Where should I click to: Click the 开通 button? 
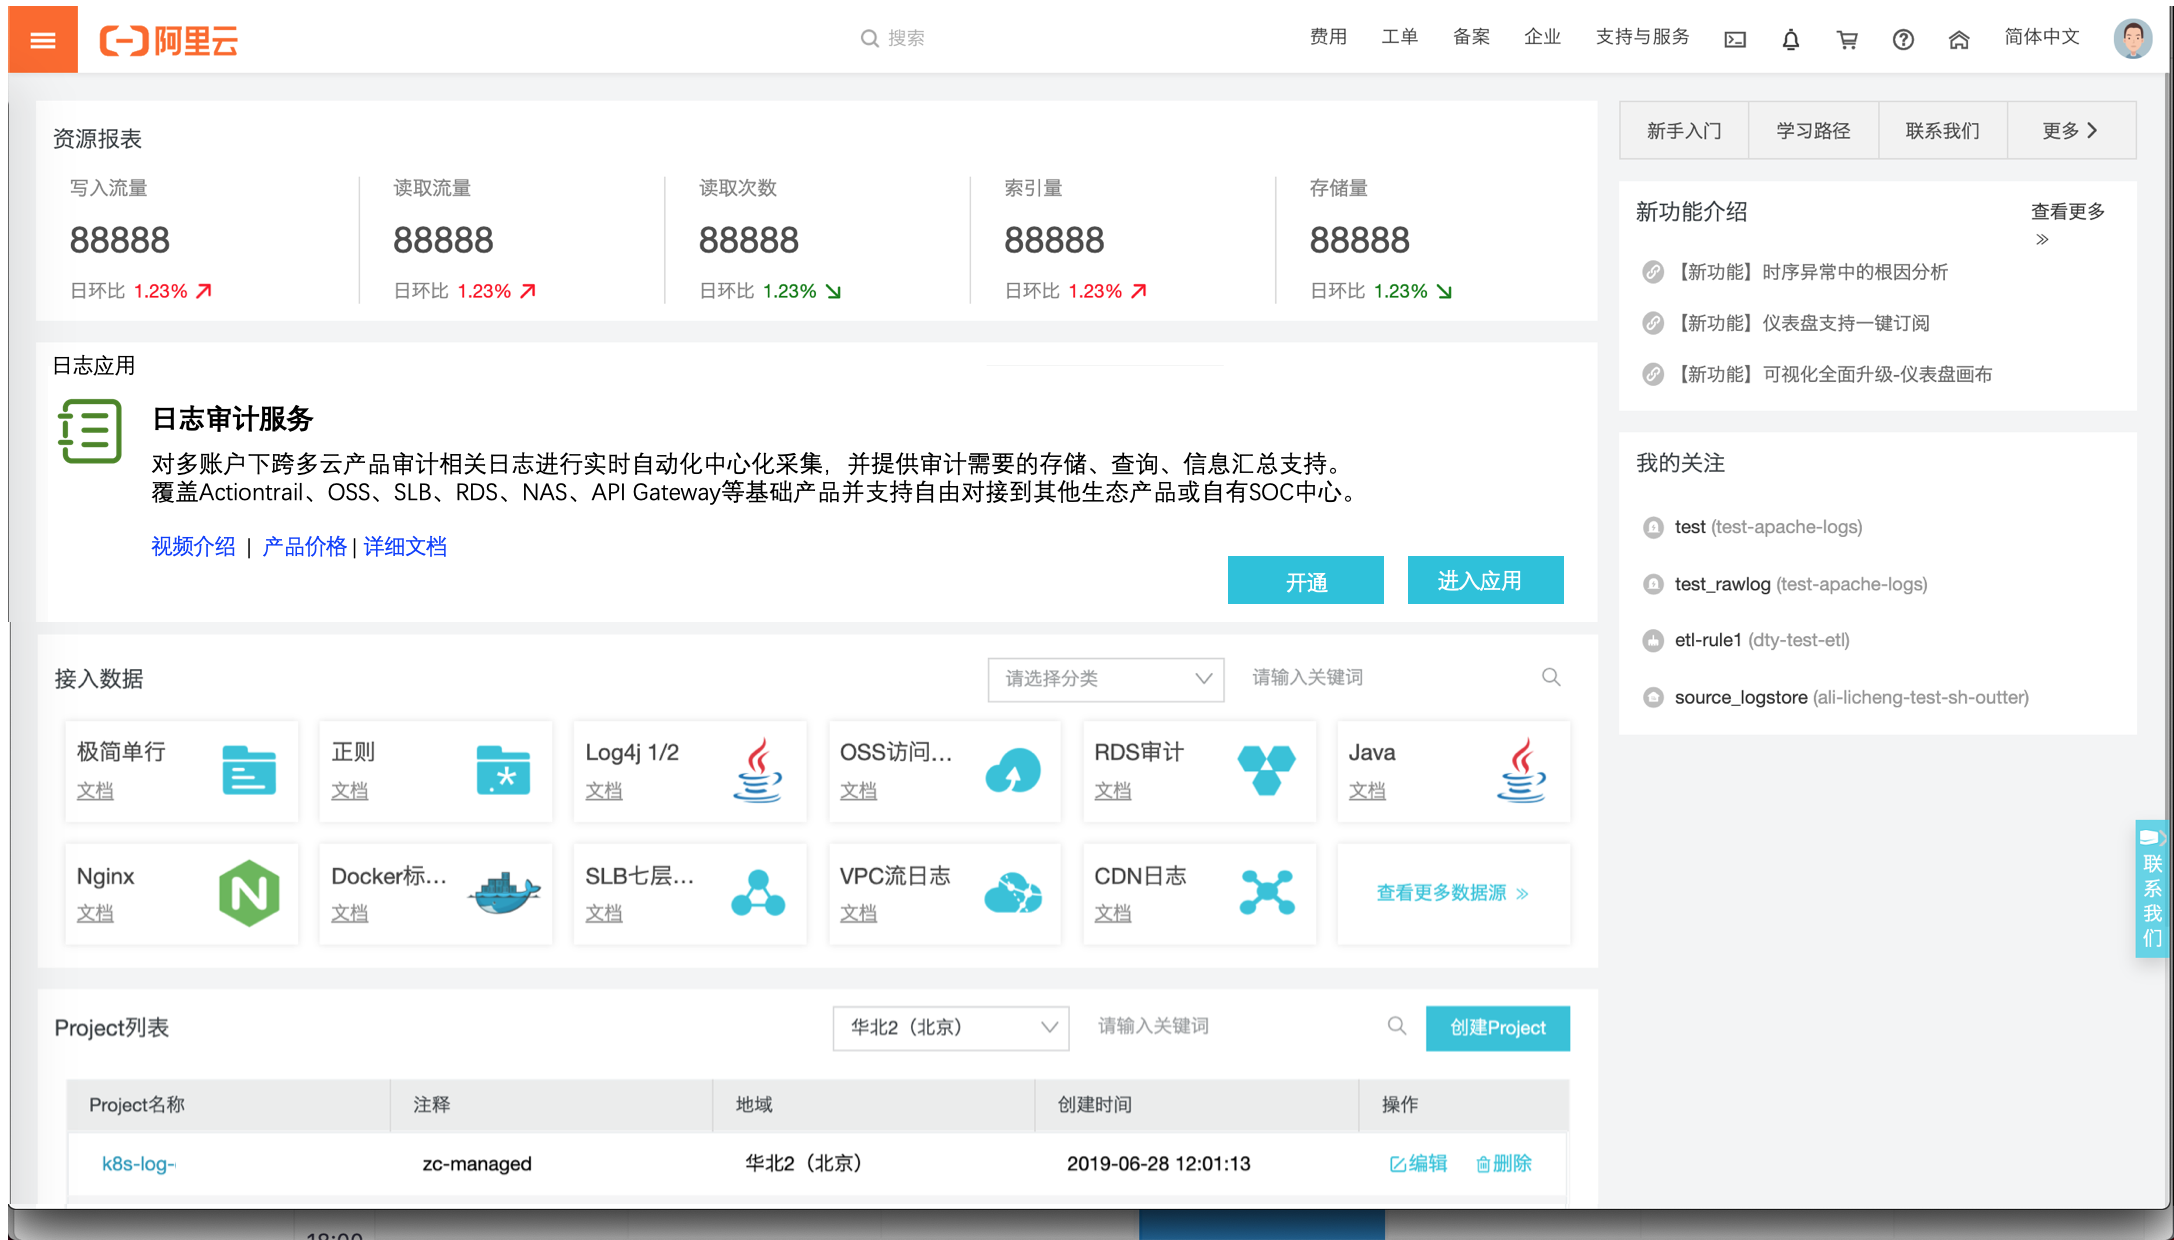[x=1306, y=580]
